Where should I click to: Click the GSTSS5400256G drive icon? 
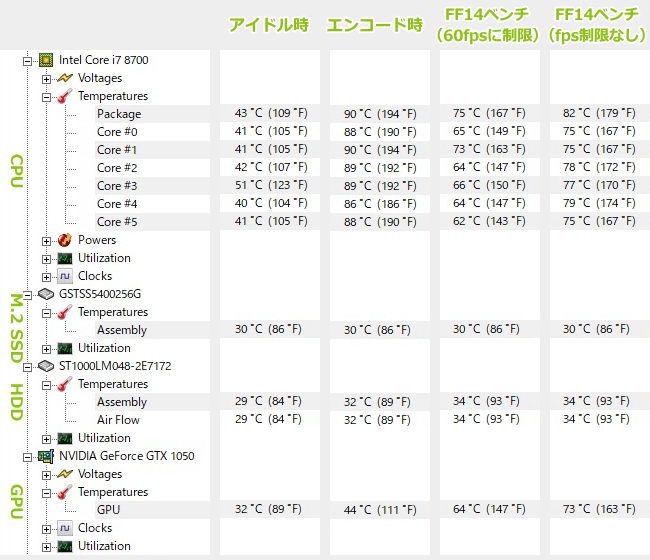click(46, 294)
